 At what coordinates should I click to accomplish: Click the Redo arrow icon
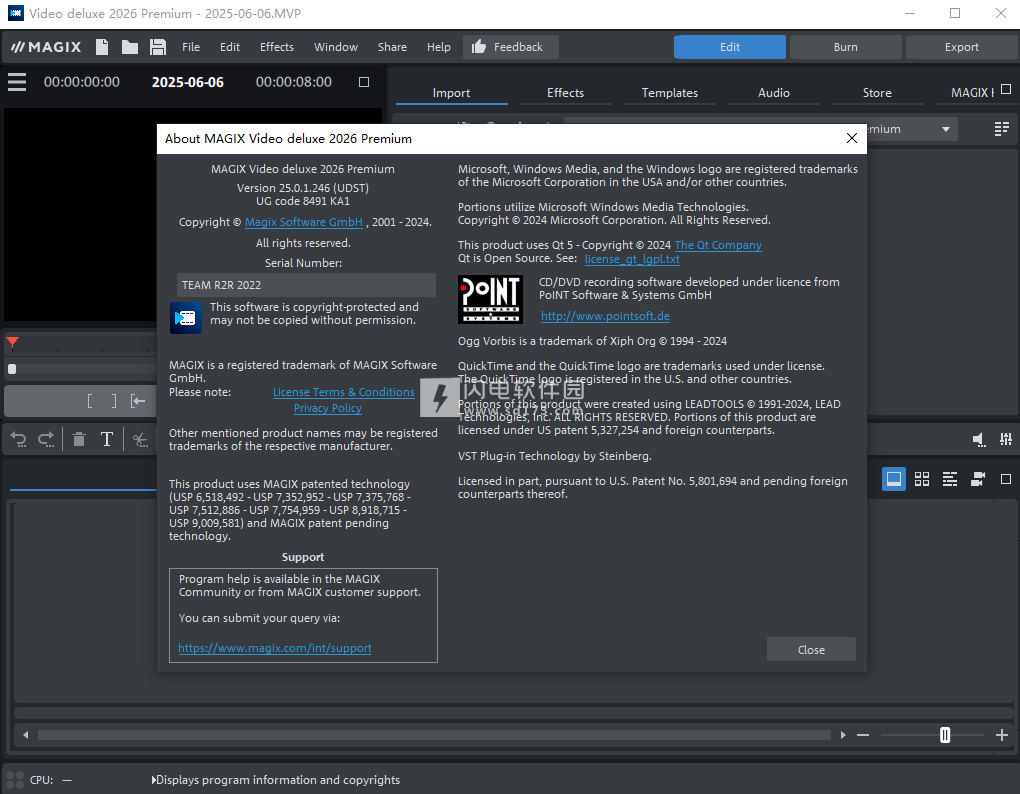click(46, 440)
